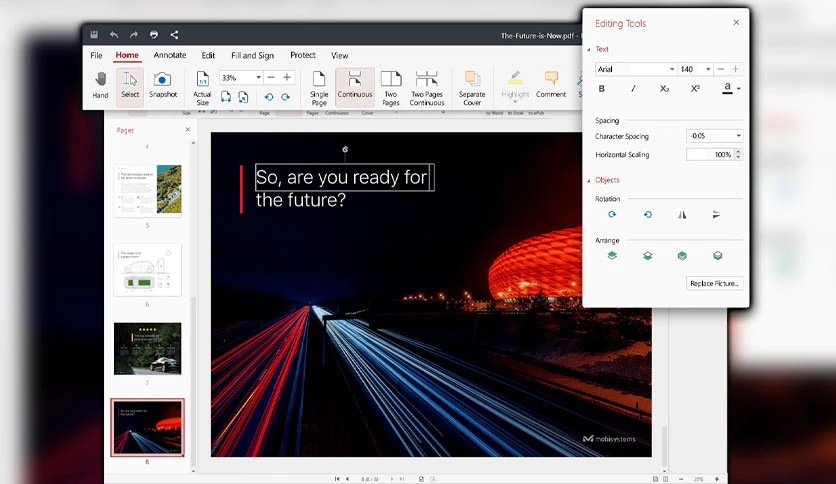This screenshot has height=484, width=836.
Task: Increase font size in Editing Tools
Action: tap(736, 69)
